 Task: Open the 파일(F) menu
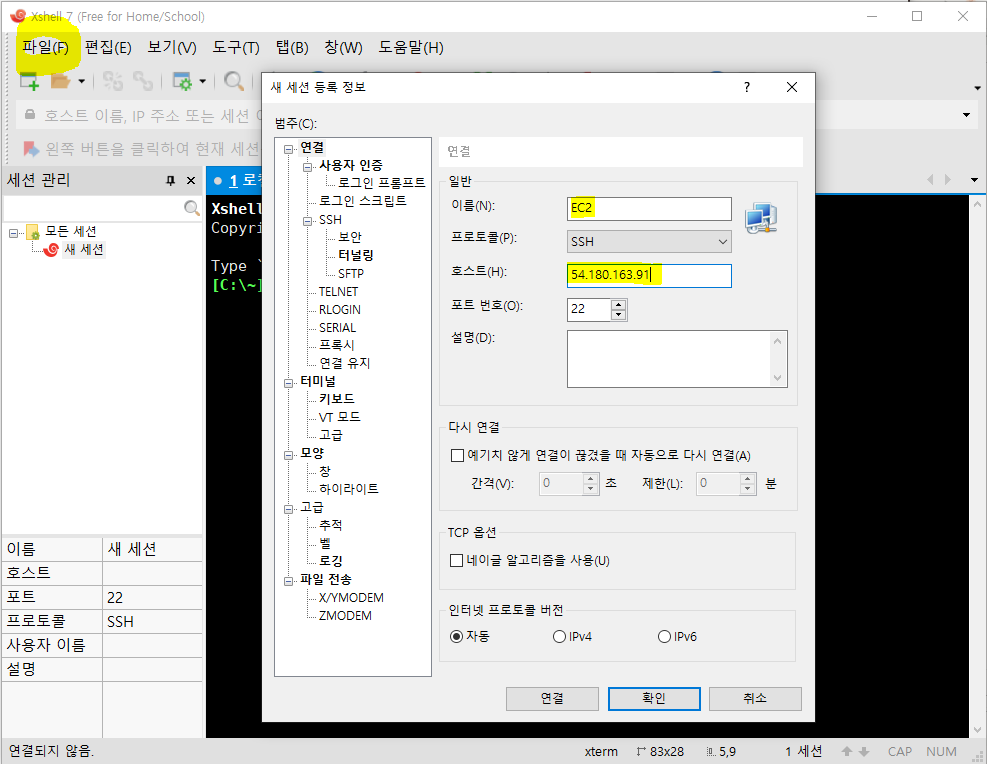click(x=45, y=47)
